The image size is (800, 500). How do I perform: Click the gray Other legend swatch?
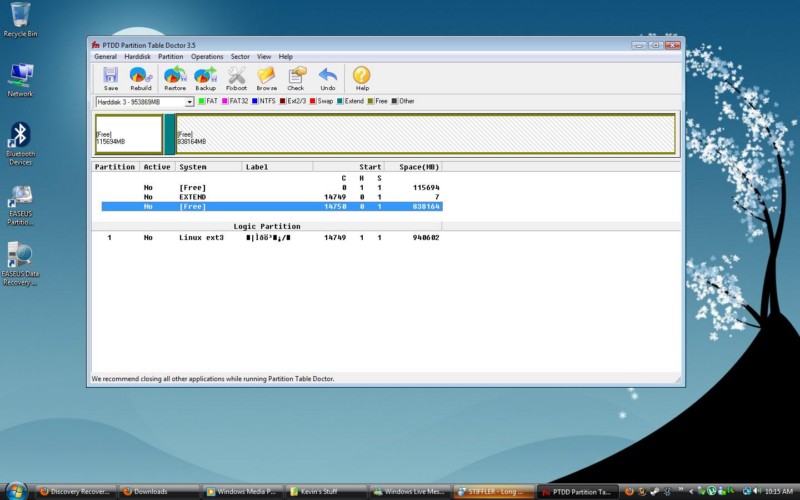[x=394, y=102]
